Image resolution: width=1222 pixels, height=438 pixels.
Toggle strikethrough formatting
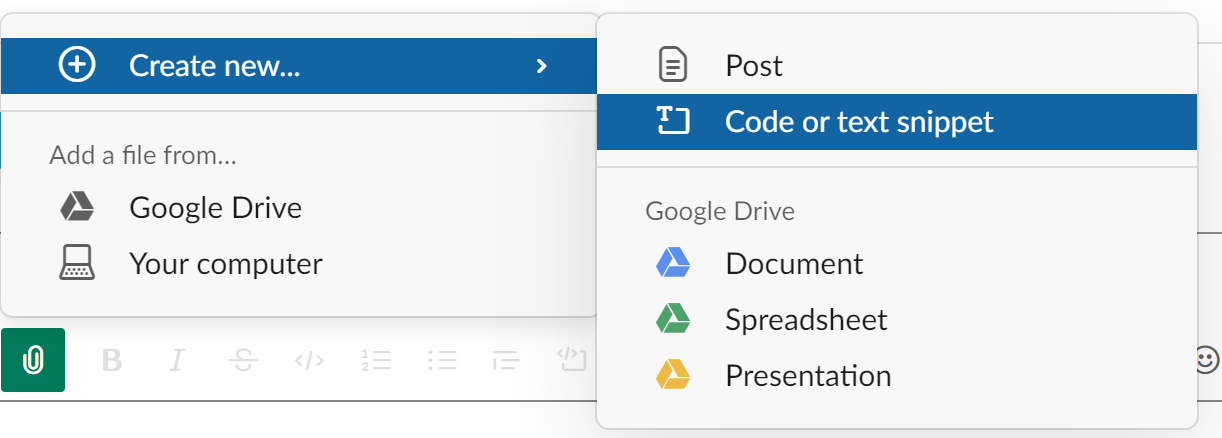(x=242, y=360)
